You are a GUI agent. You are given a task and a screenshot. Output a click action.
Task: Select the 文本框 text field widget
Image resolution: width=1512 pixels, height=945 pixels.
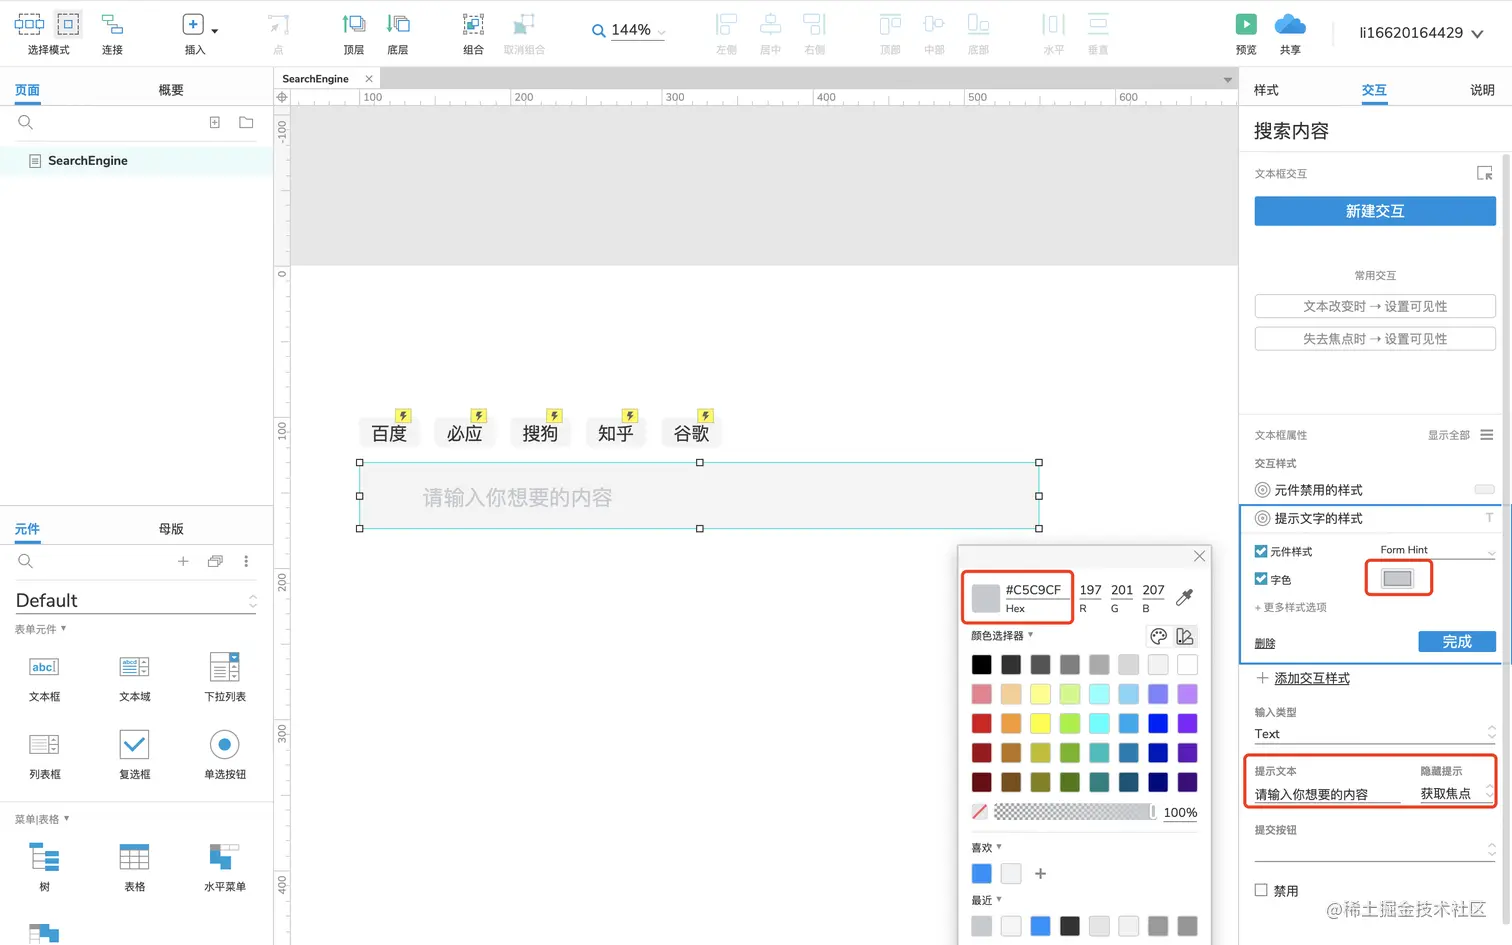[44, 676]
